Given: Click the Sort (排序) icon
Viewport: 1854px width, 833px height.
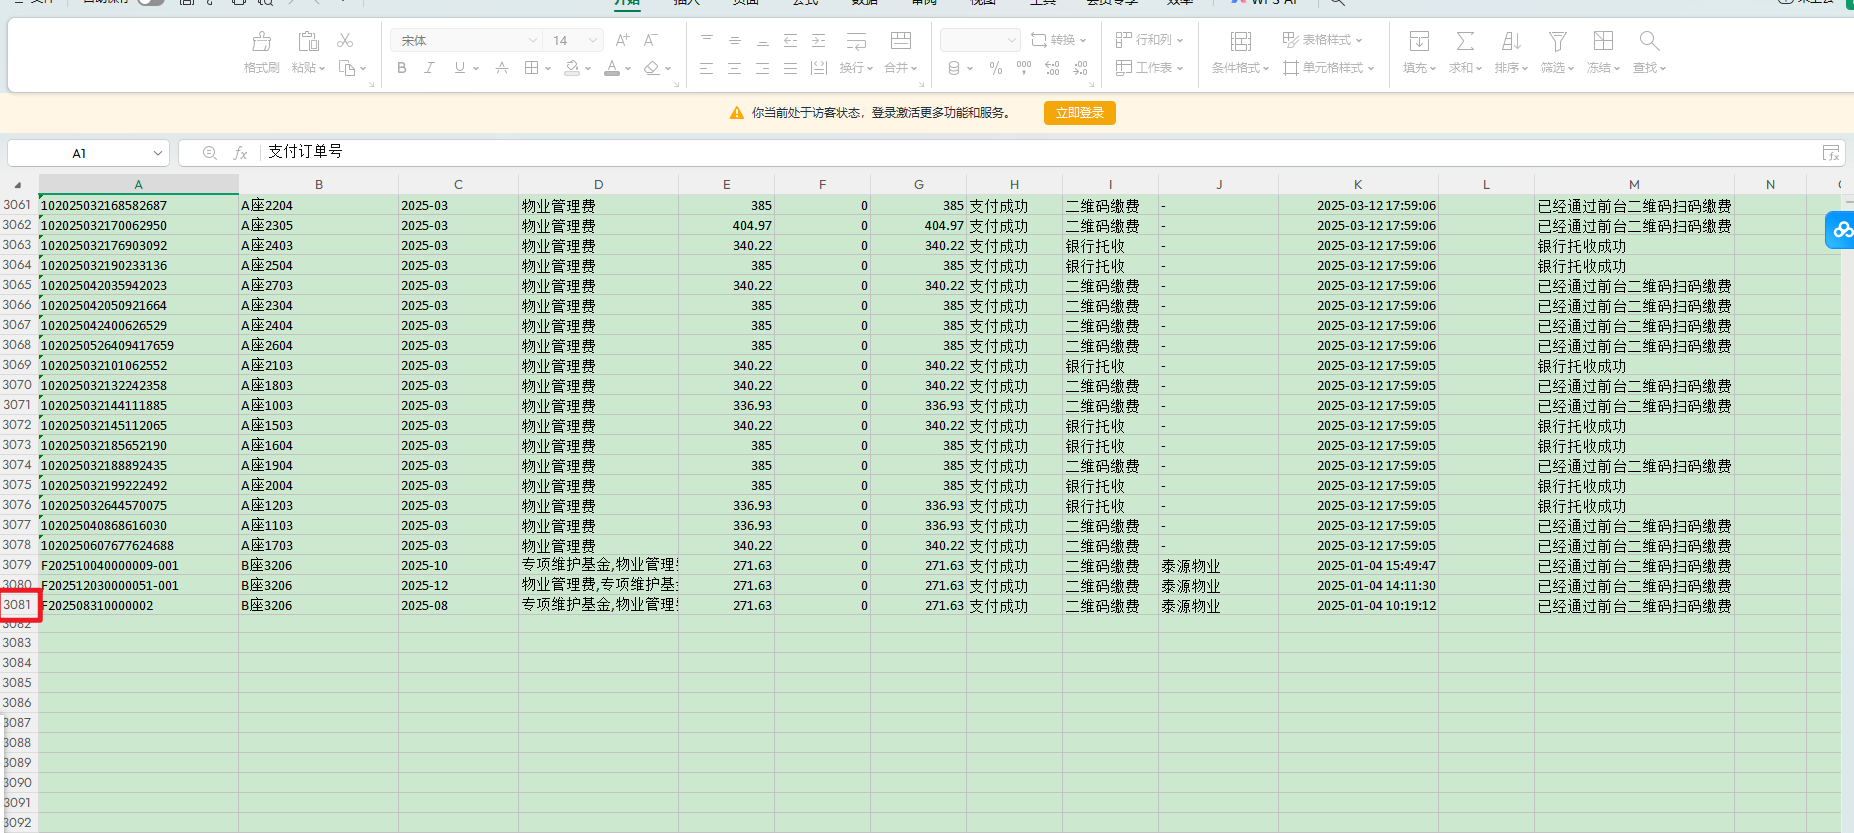Looking at the screenshot, I should 1511,41.
